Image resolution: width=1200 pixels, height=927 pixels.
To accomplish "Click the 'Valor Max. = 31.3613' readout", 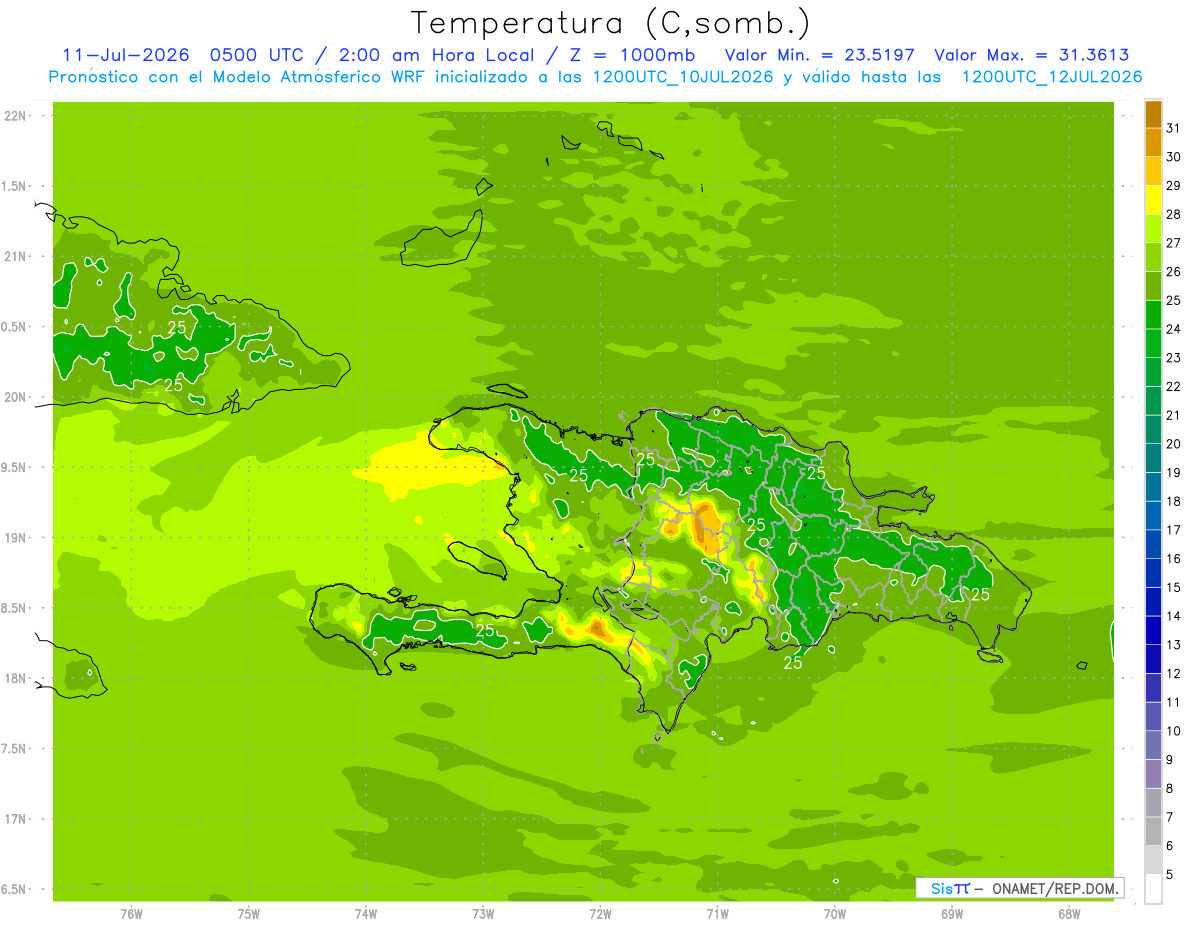I will [1032, 55].
